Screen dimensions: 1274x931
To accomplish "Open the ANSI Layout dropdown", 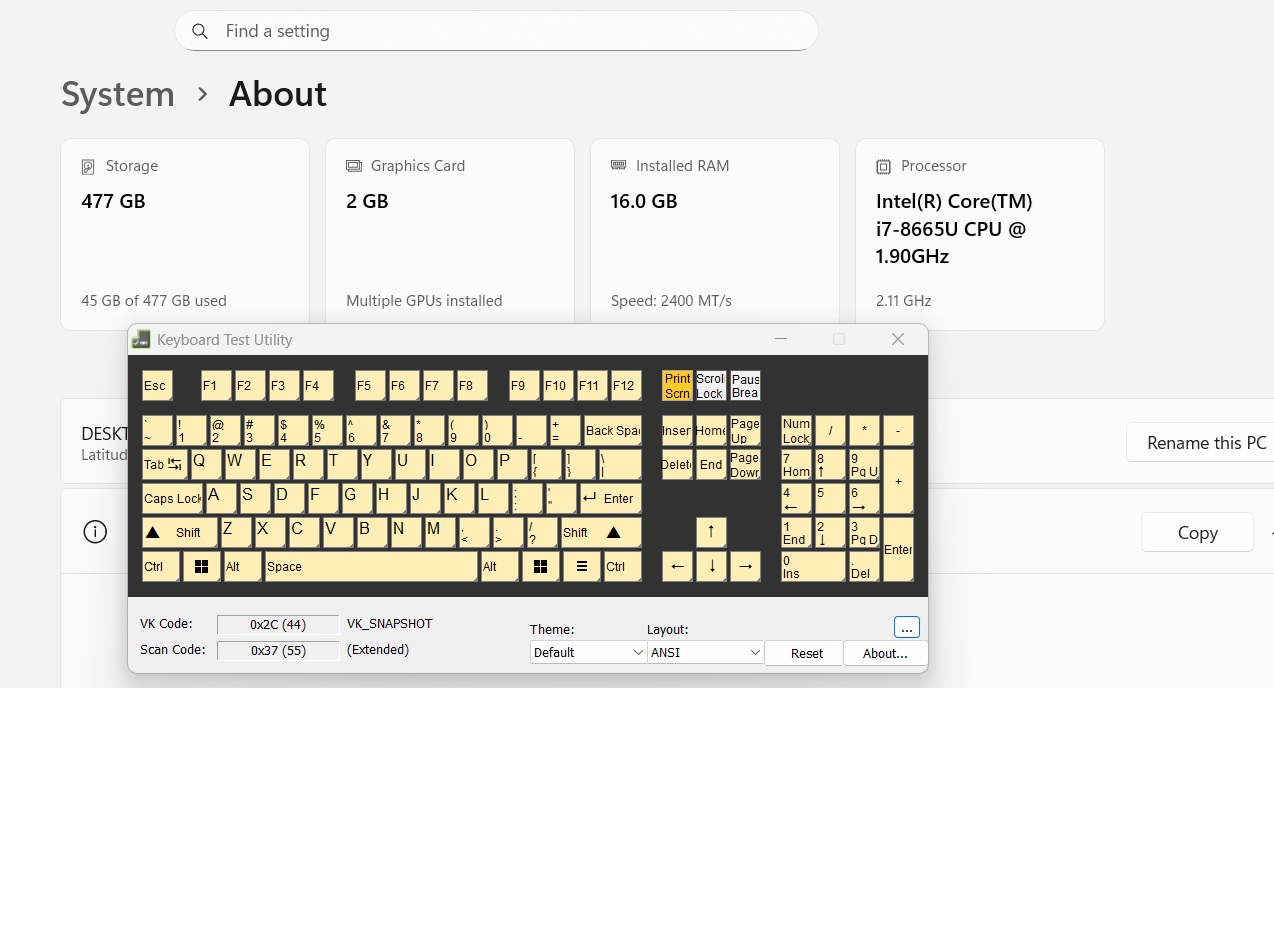I will click(706, 652).
